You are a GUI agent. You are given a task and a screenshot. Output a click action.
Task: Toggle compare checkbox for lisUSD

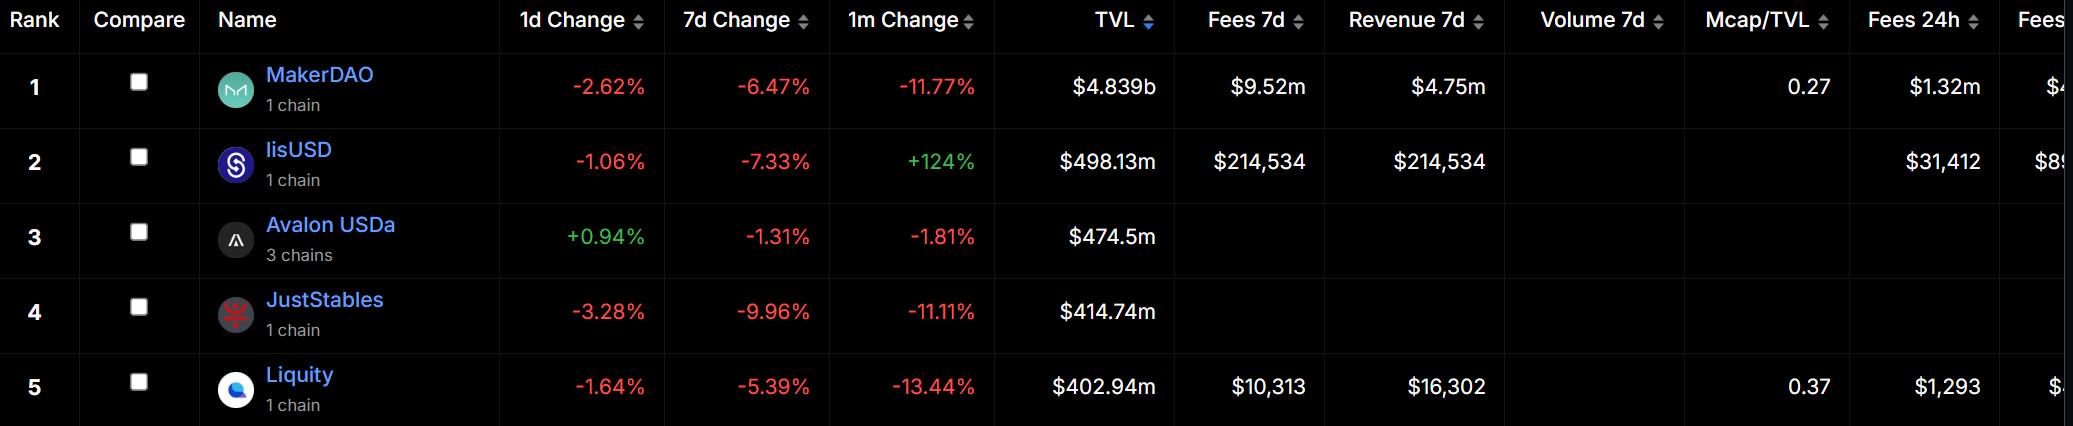tap(139, 157)
